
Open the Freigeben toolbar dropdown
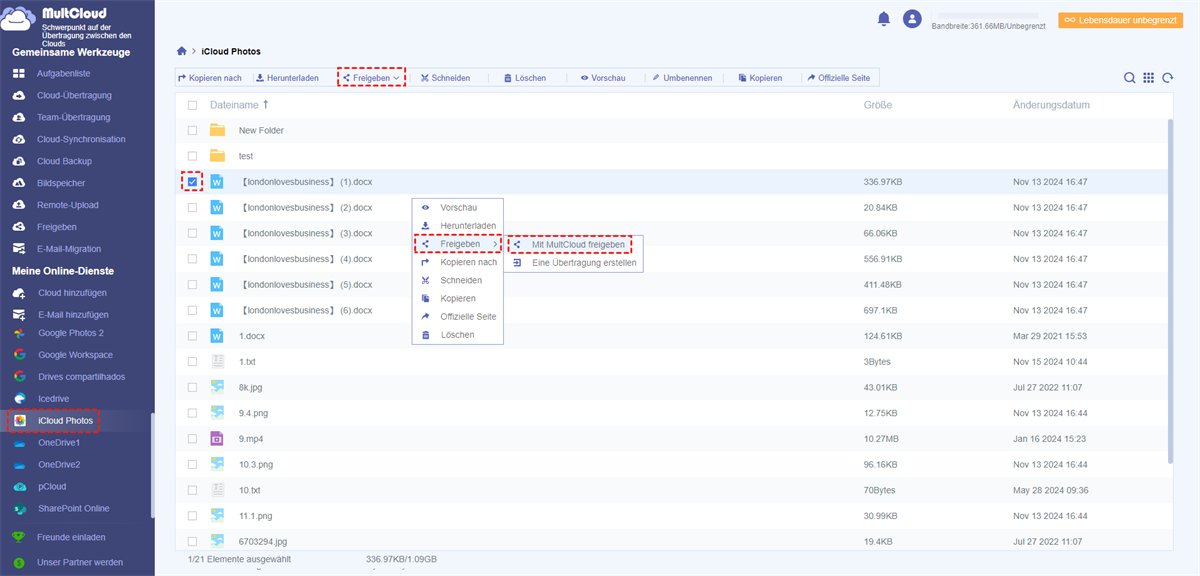click(x=371, y=78)
